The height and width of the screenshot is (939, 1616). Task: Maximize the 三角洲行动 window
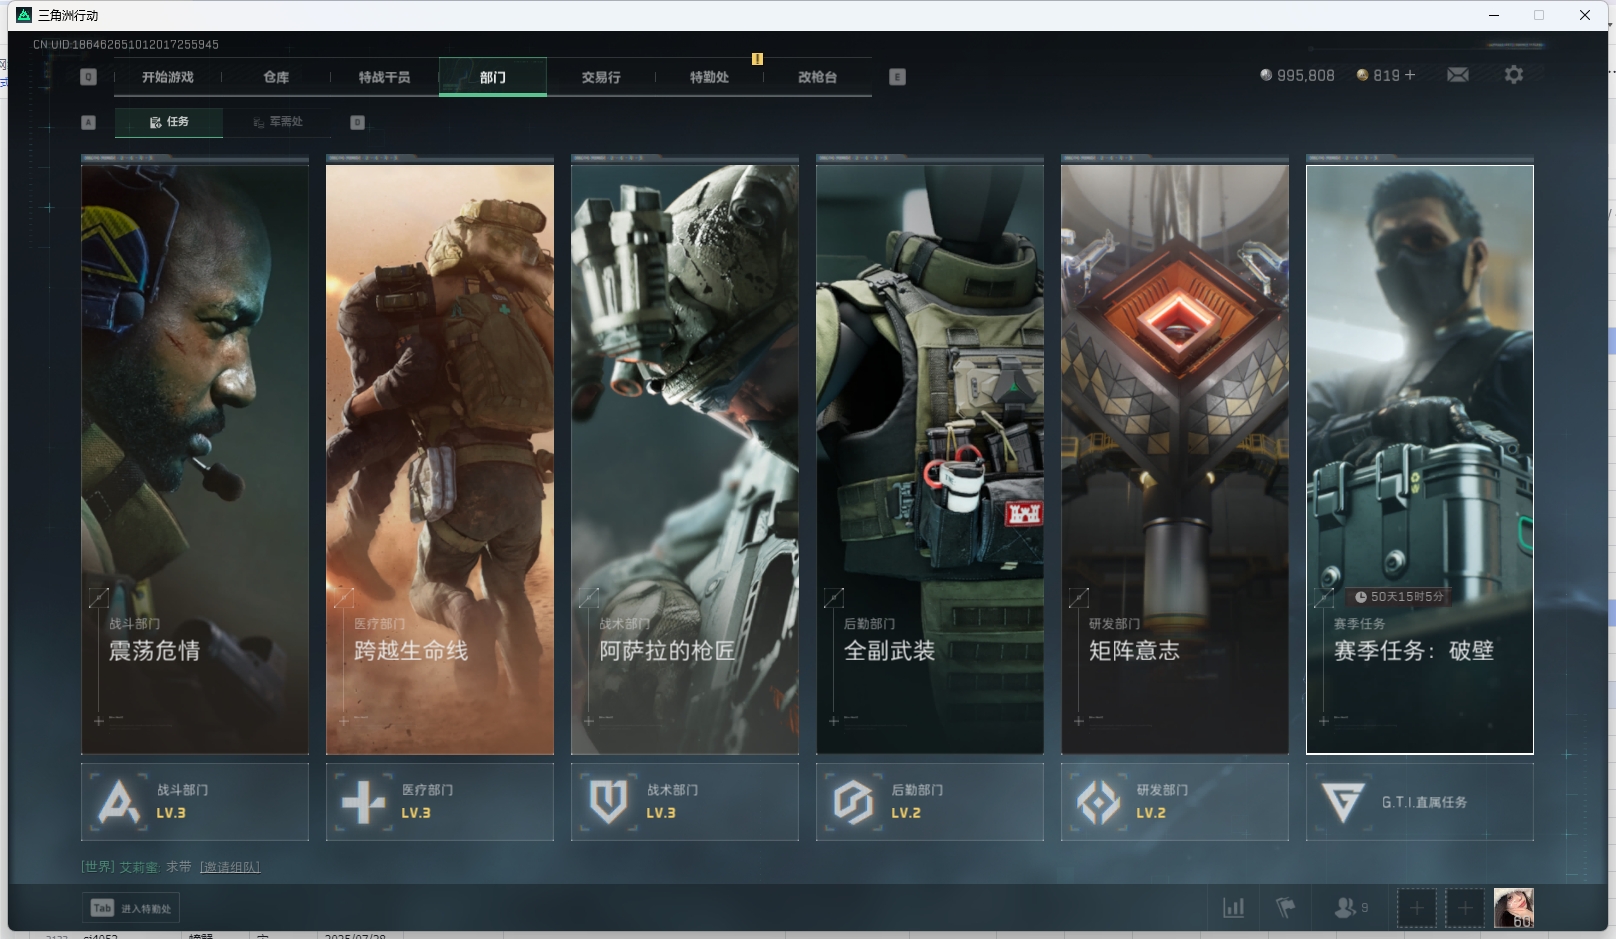[1539, 15]
